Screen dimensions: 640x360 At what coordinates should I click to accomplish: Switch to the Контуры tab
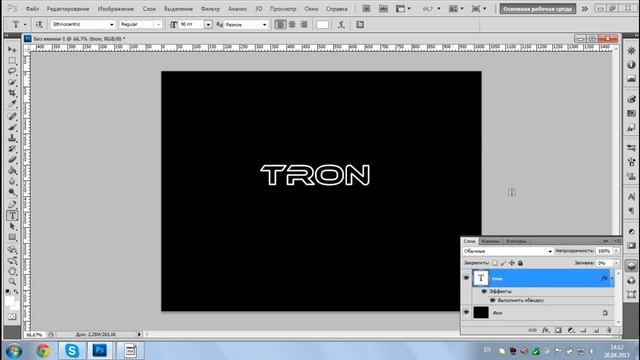coord(516,241)
